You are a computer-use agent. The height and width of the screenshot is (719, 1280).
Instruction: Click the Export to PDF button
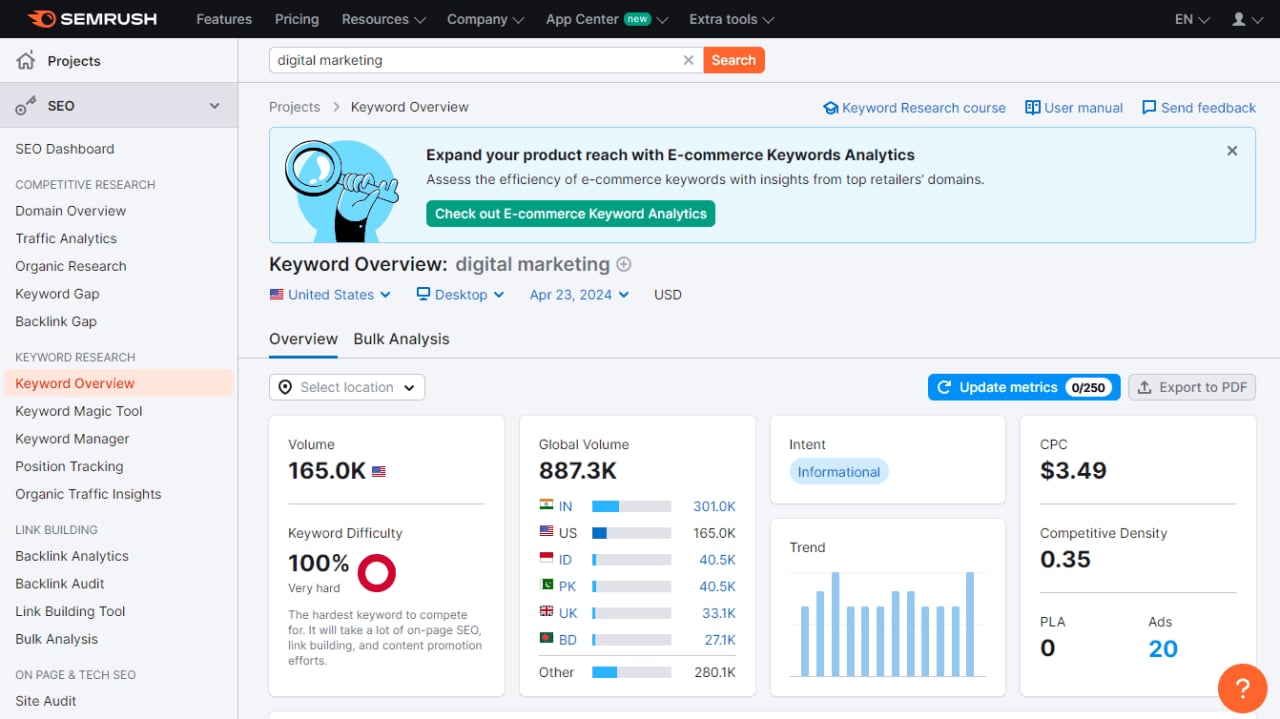pyautogui.click(x=1192, y=387)
